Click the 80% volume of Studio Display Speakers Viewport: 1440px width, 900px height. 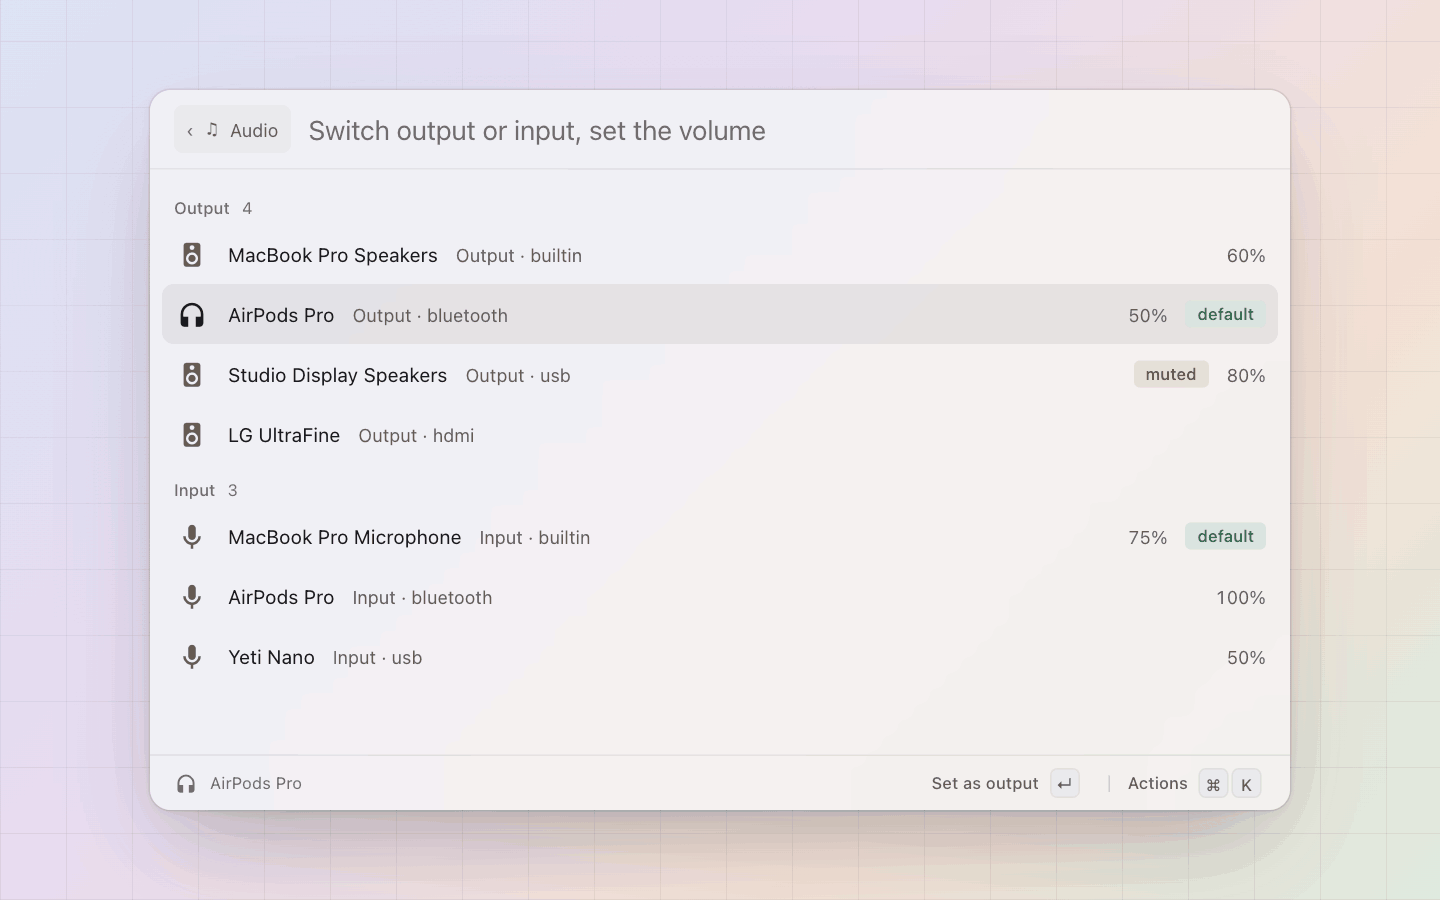[x=1246, y=376]
